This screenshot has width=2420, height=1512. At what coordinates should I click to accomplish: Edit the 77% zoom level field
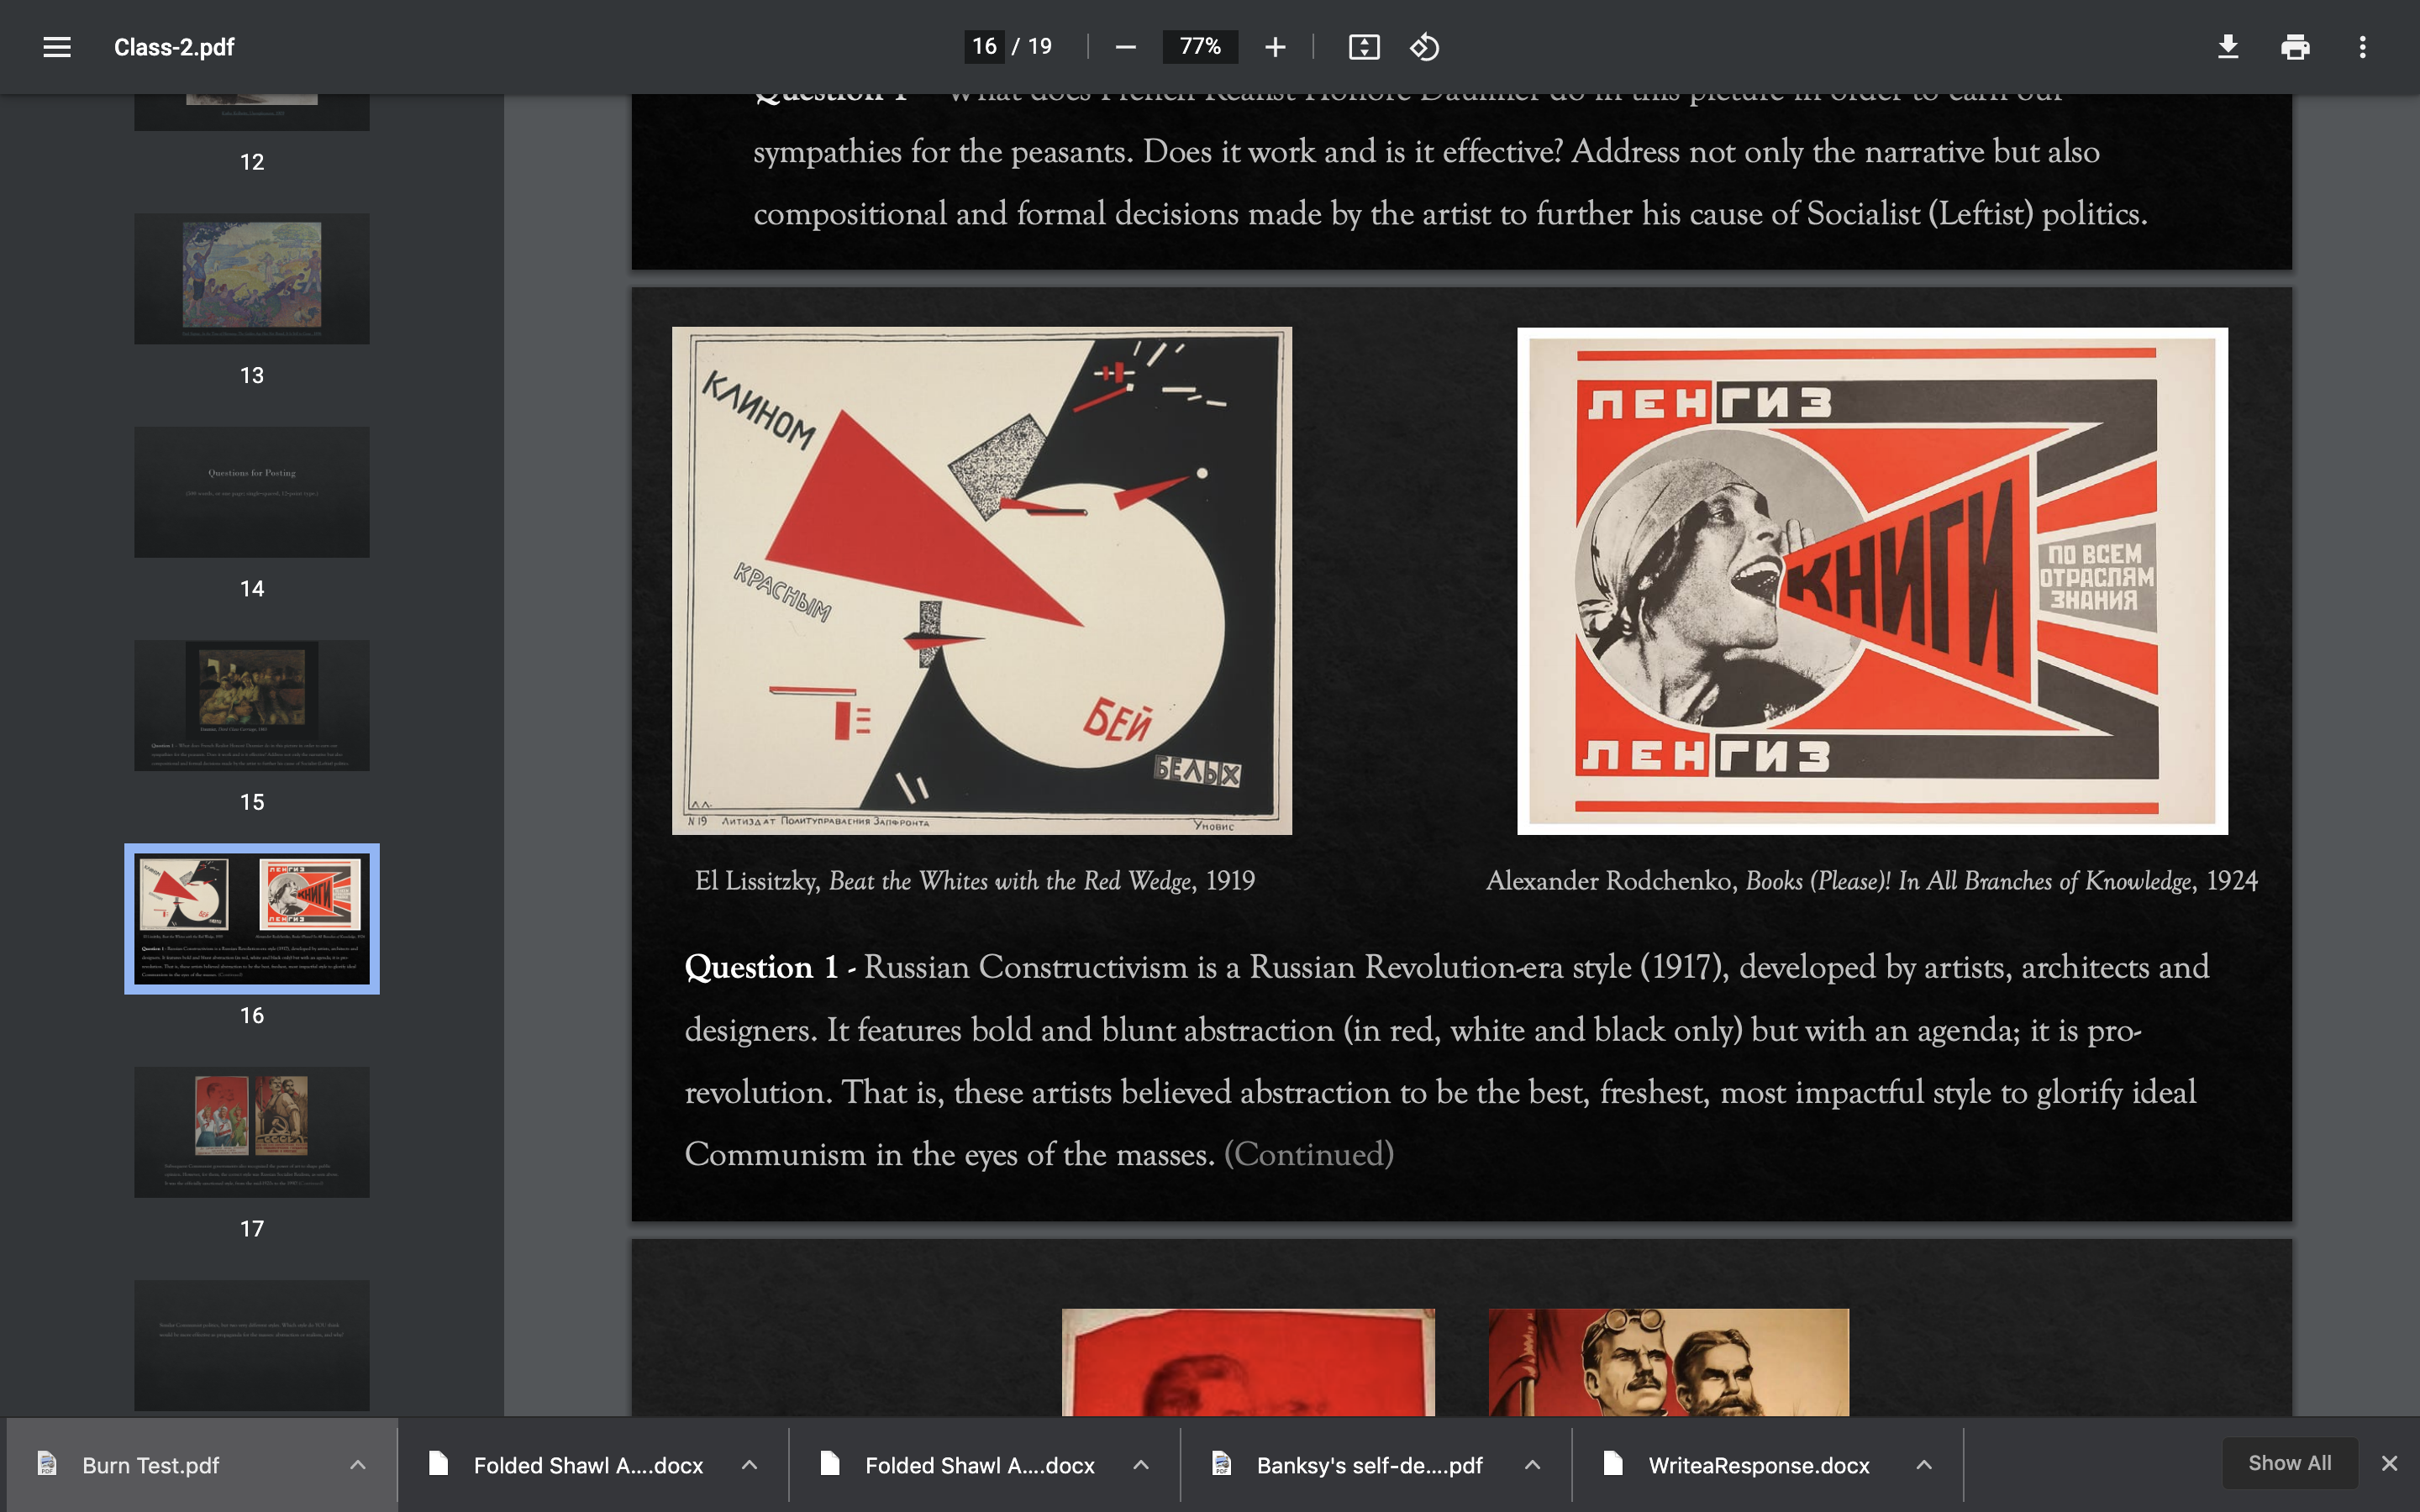coord(1200,47)
